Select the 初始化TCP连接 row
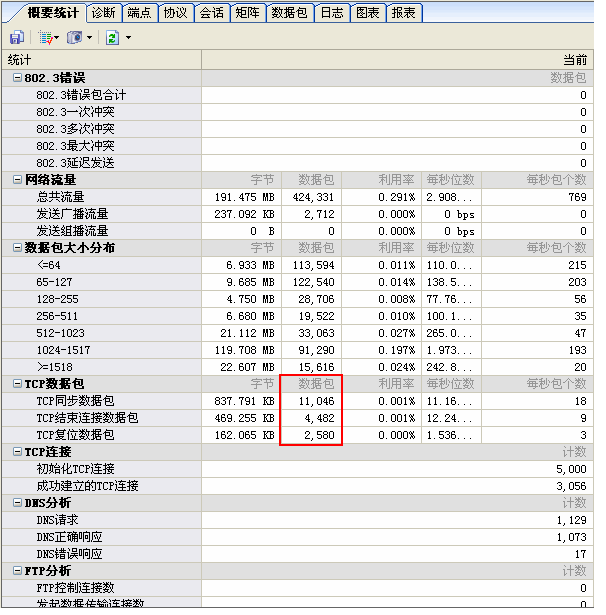 [x=297, y=469]
